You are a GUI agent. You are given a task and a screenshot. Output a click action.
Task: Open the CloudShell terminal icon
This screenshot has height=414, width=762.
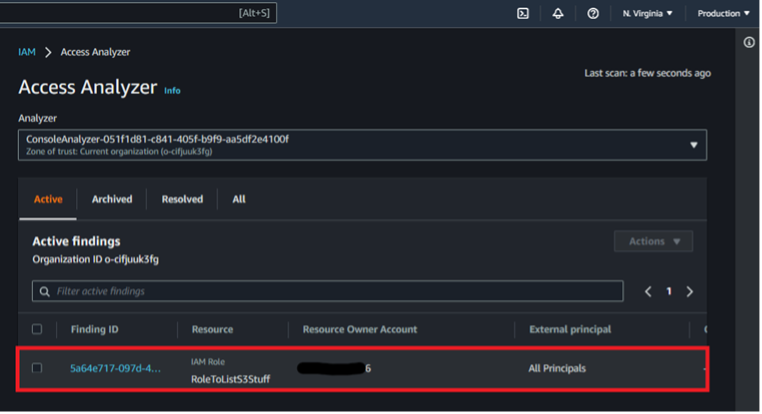[x=522, y=13]
